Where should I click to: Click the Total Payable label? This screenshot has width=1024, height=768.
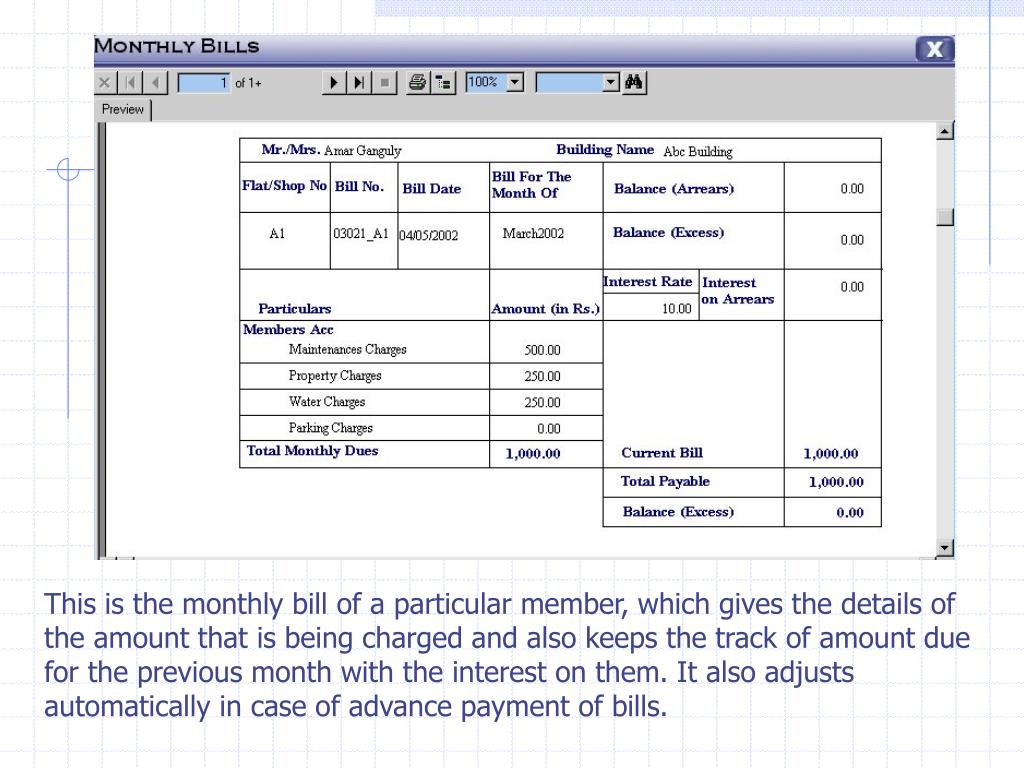click(665, 481)
